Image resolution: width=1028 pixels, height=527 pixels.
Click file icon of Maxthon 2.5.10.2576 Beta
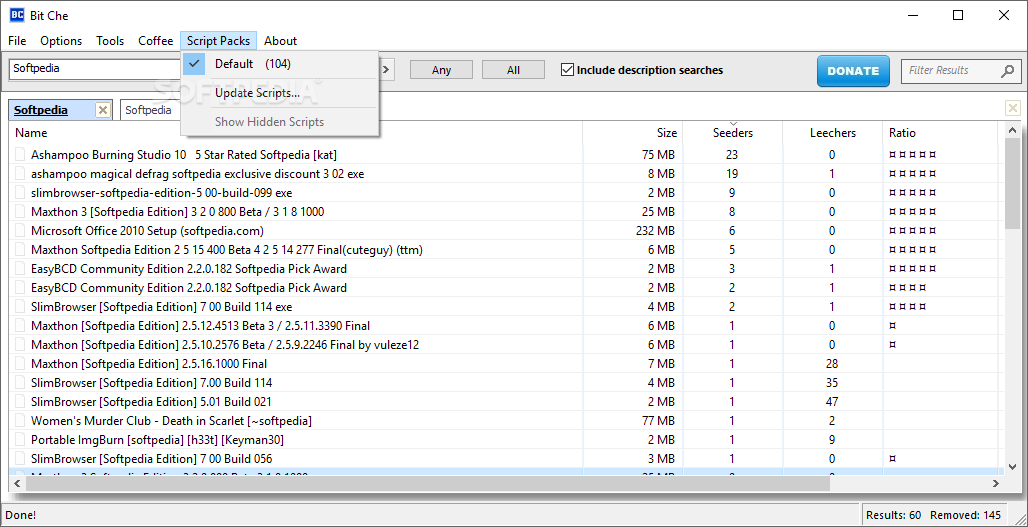point(20,345)
